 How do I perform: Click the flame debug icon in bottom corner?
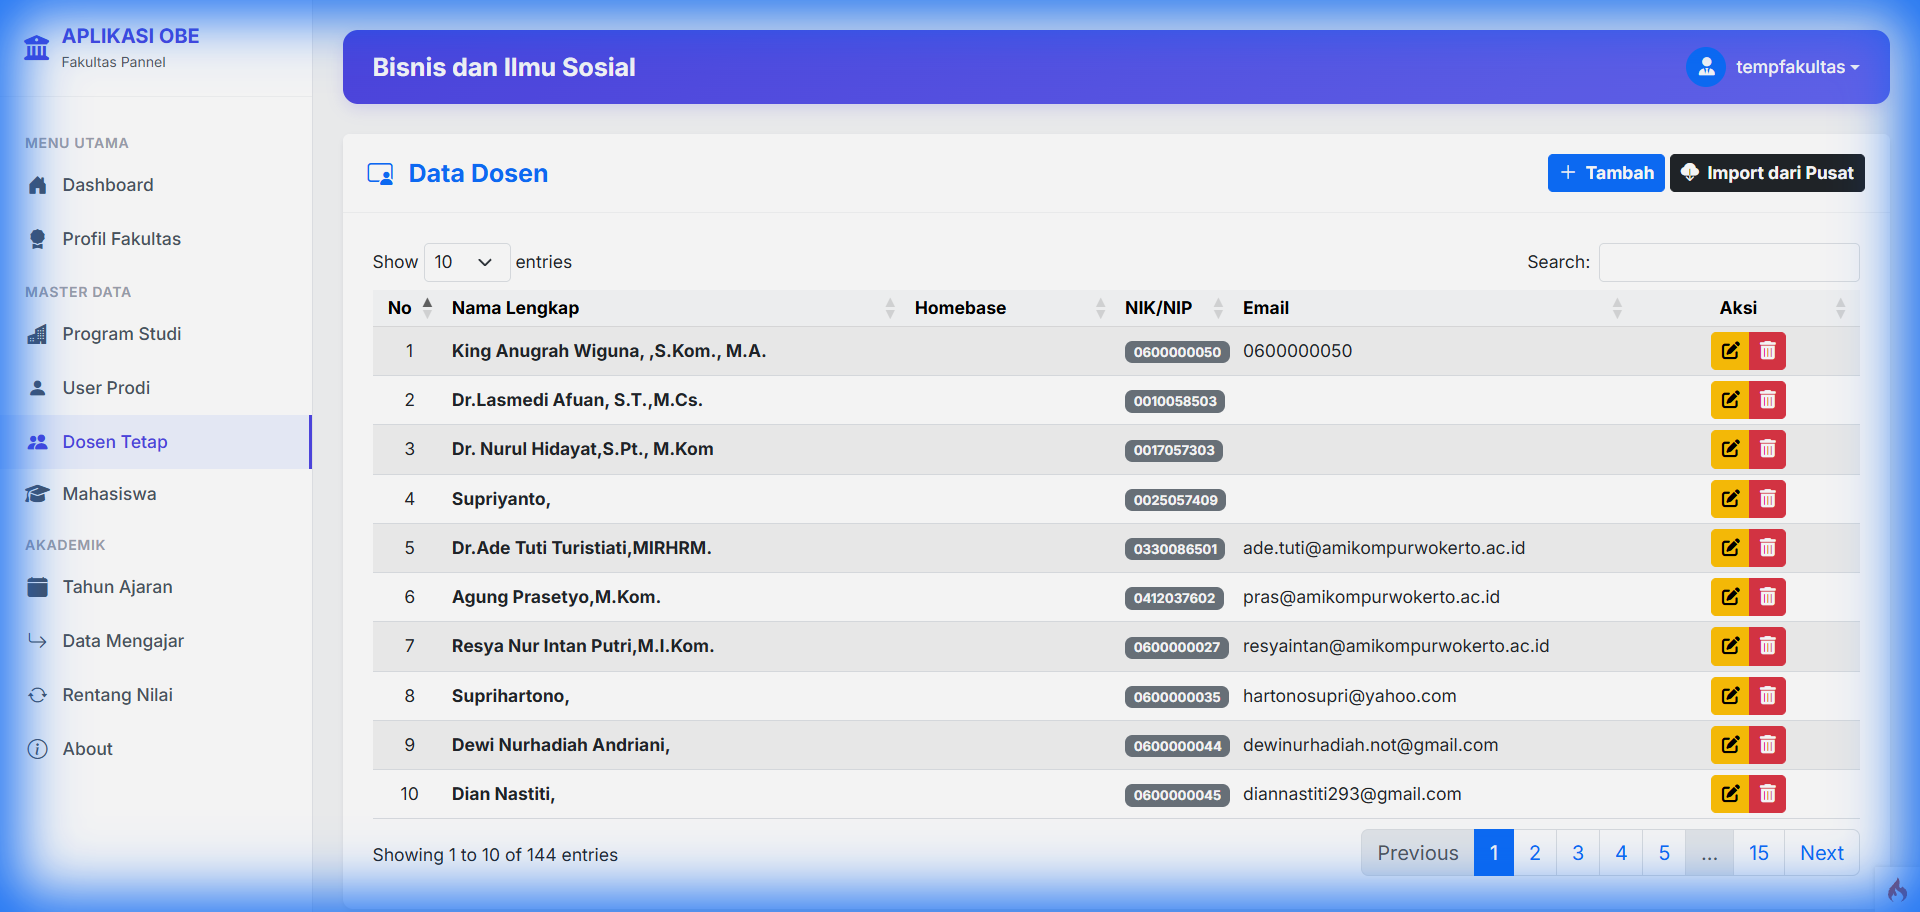(x=1896, y=889)
